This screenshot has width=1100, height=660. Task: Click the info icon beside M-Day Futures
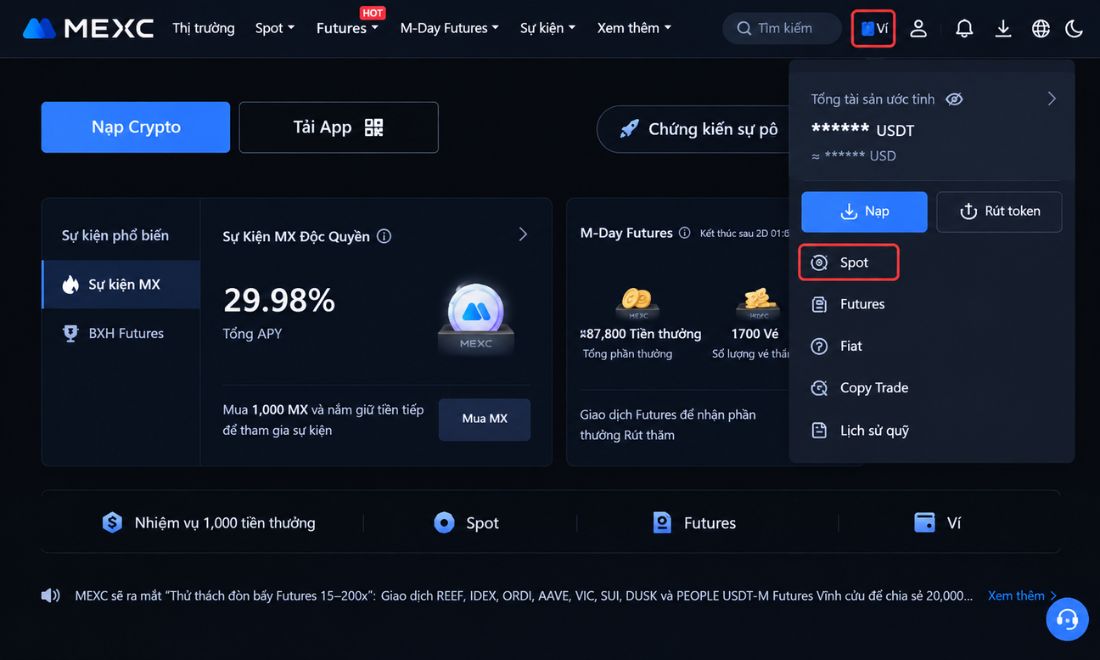point(684,233)
